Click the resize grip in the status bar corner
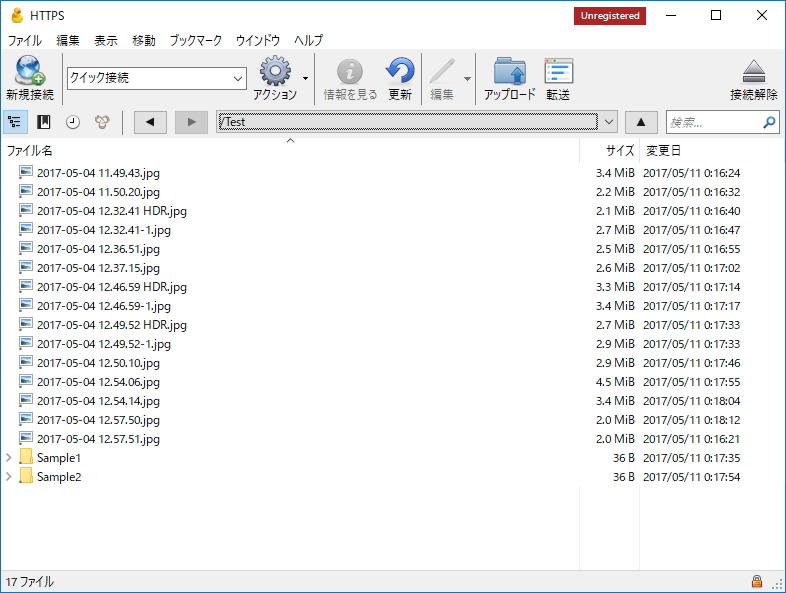 (778, 584)
